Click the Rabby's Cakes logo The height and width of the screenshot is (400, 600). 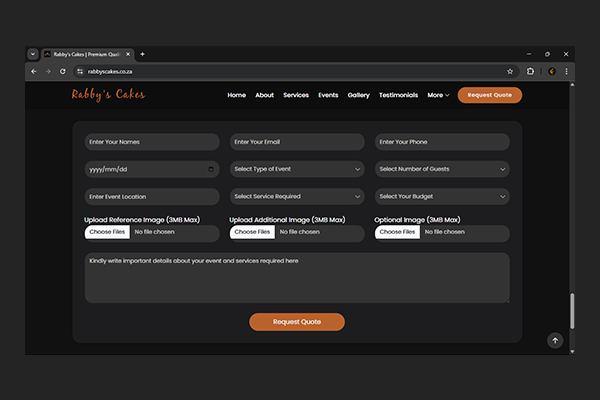coord(108,95)
